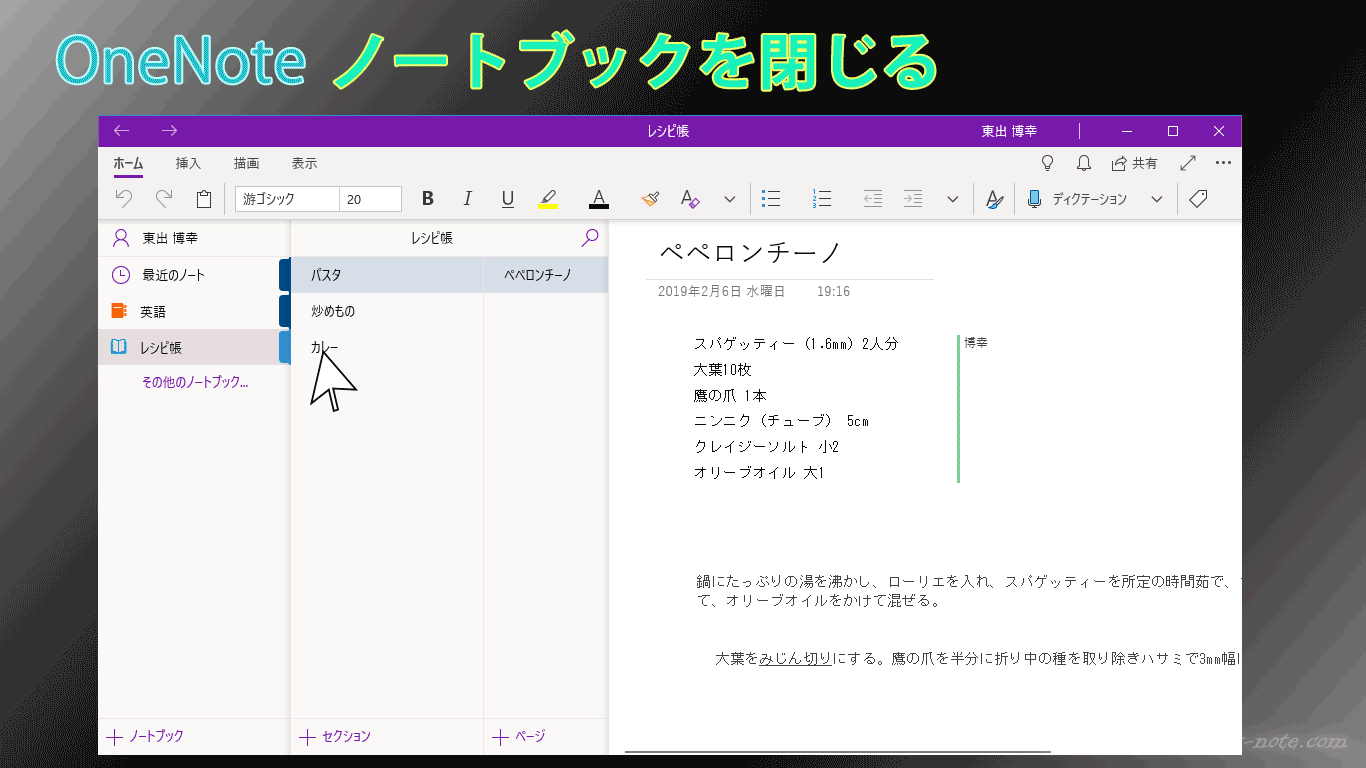Open dictation language dropdown arrow
1366x768 pixels.
[x=1157, y=199]
